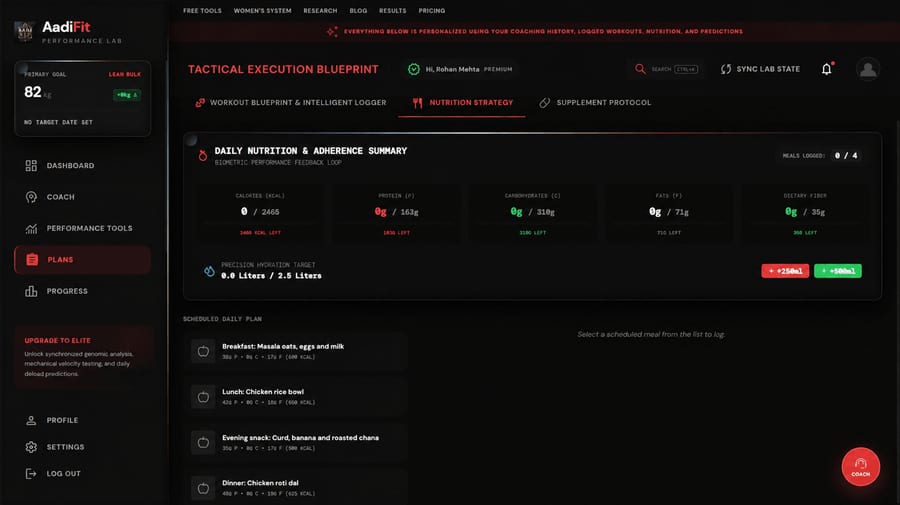The height and width of the screenshot is (505, 900).
Task: Open the Research menu item
Action: (320, 11)
